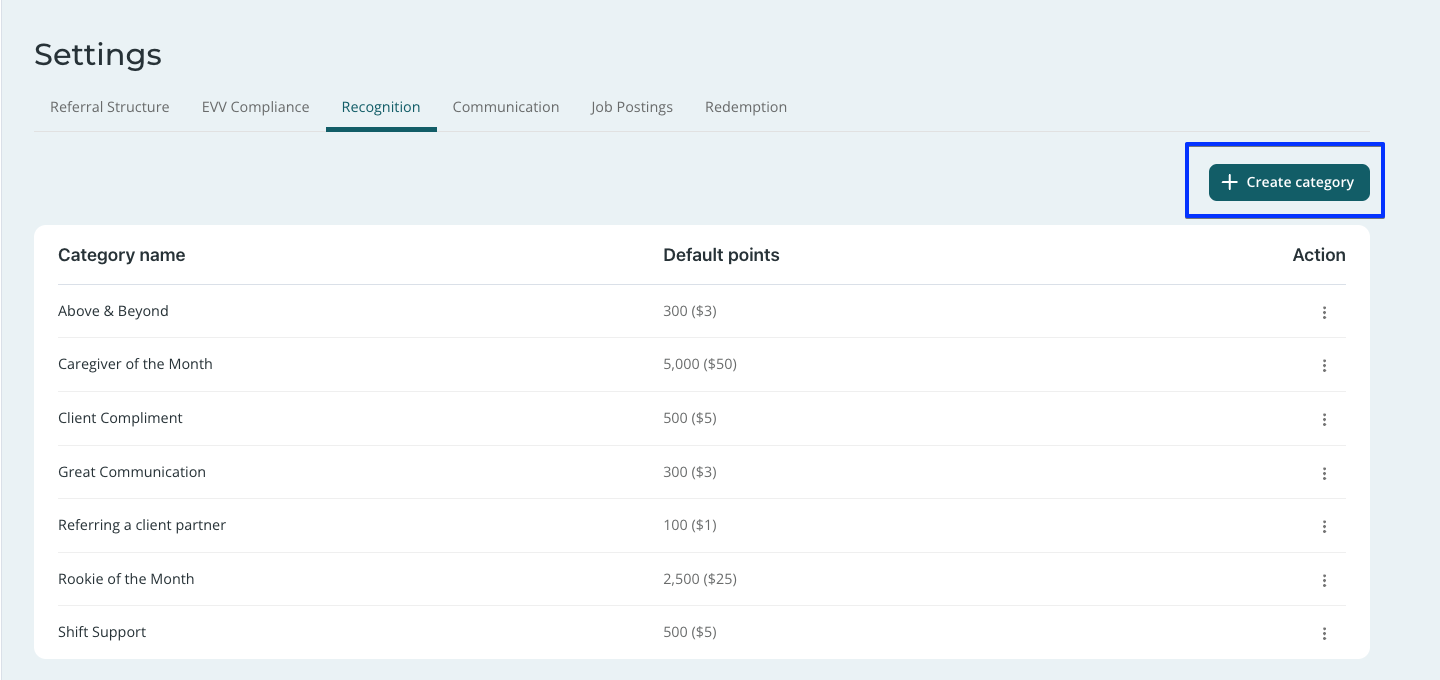The height and width of the screenshot is (680, 1440).
Task: Select the Caregiver of the Month row text
Action: pyautogui.click(x=135, y=364)
